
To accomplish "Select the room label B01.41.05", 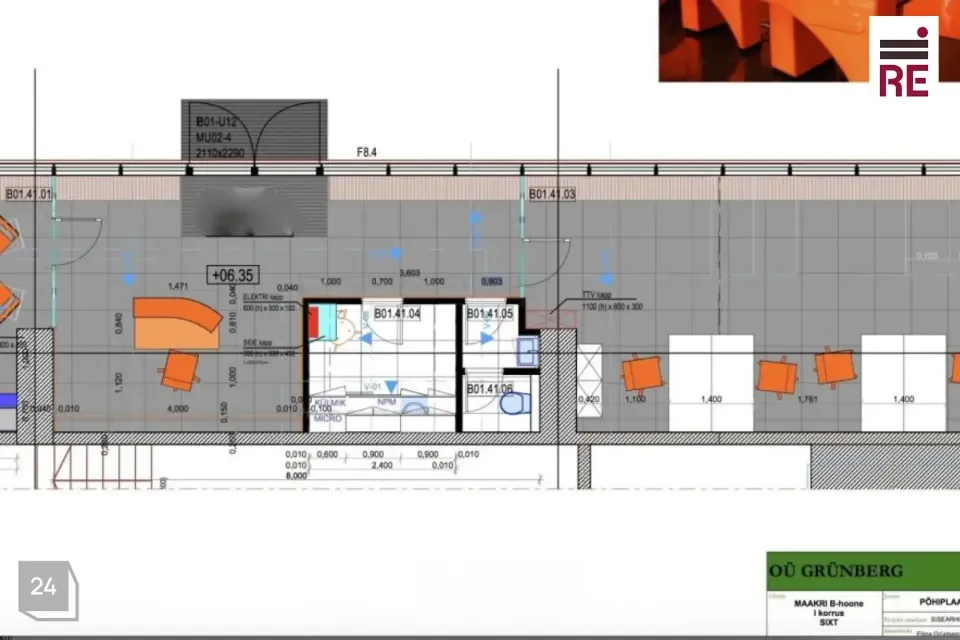I will [490, 314].
